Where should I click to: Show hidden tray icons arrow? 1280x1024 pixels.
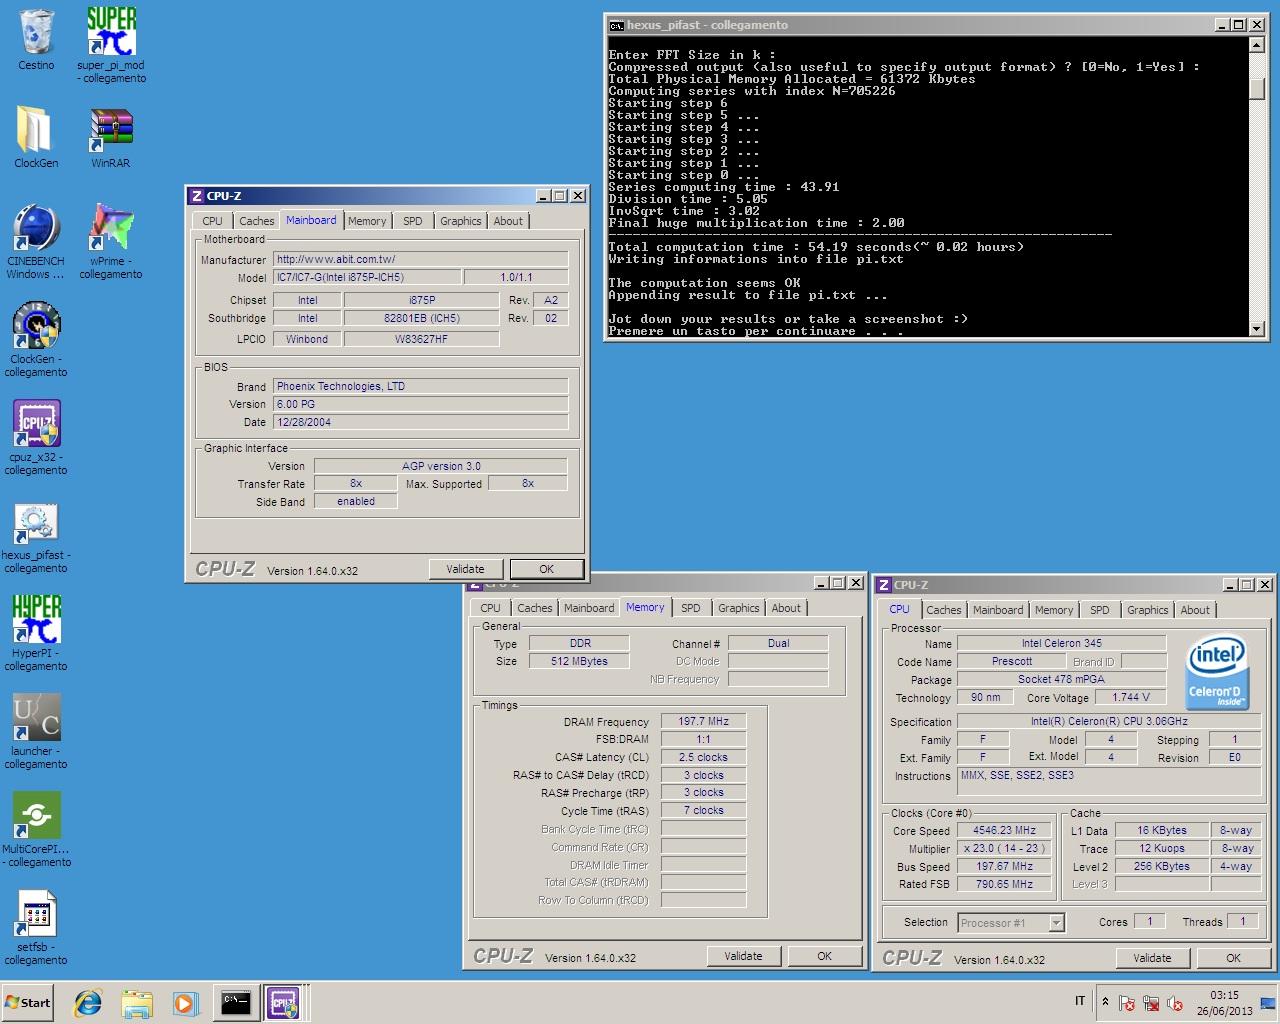click(x=1105, y=1002)
